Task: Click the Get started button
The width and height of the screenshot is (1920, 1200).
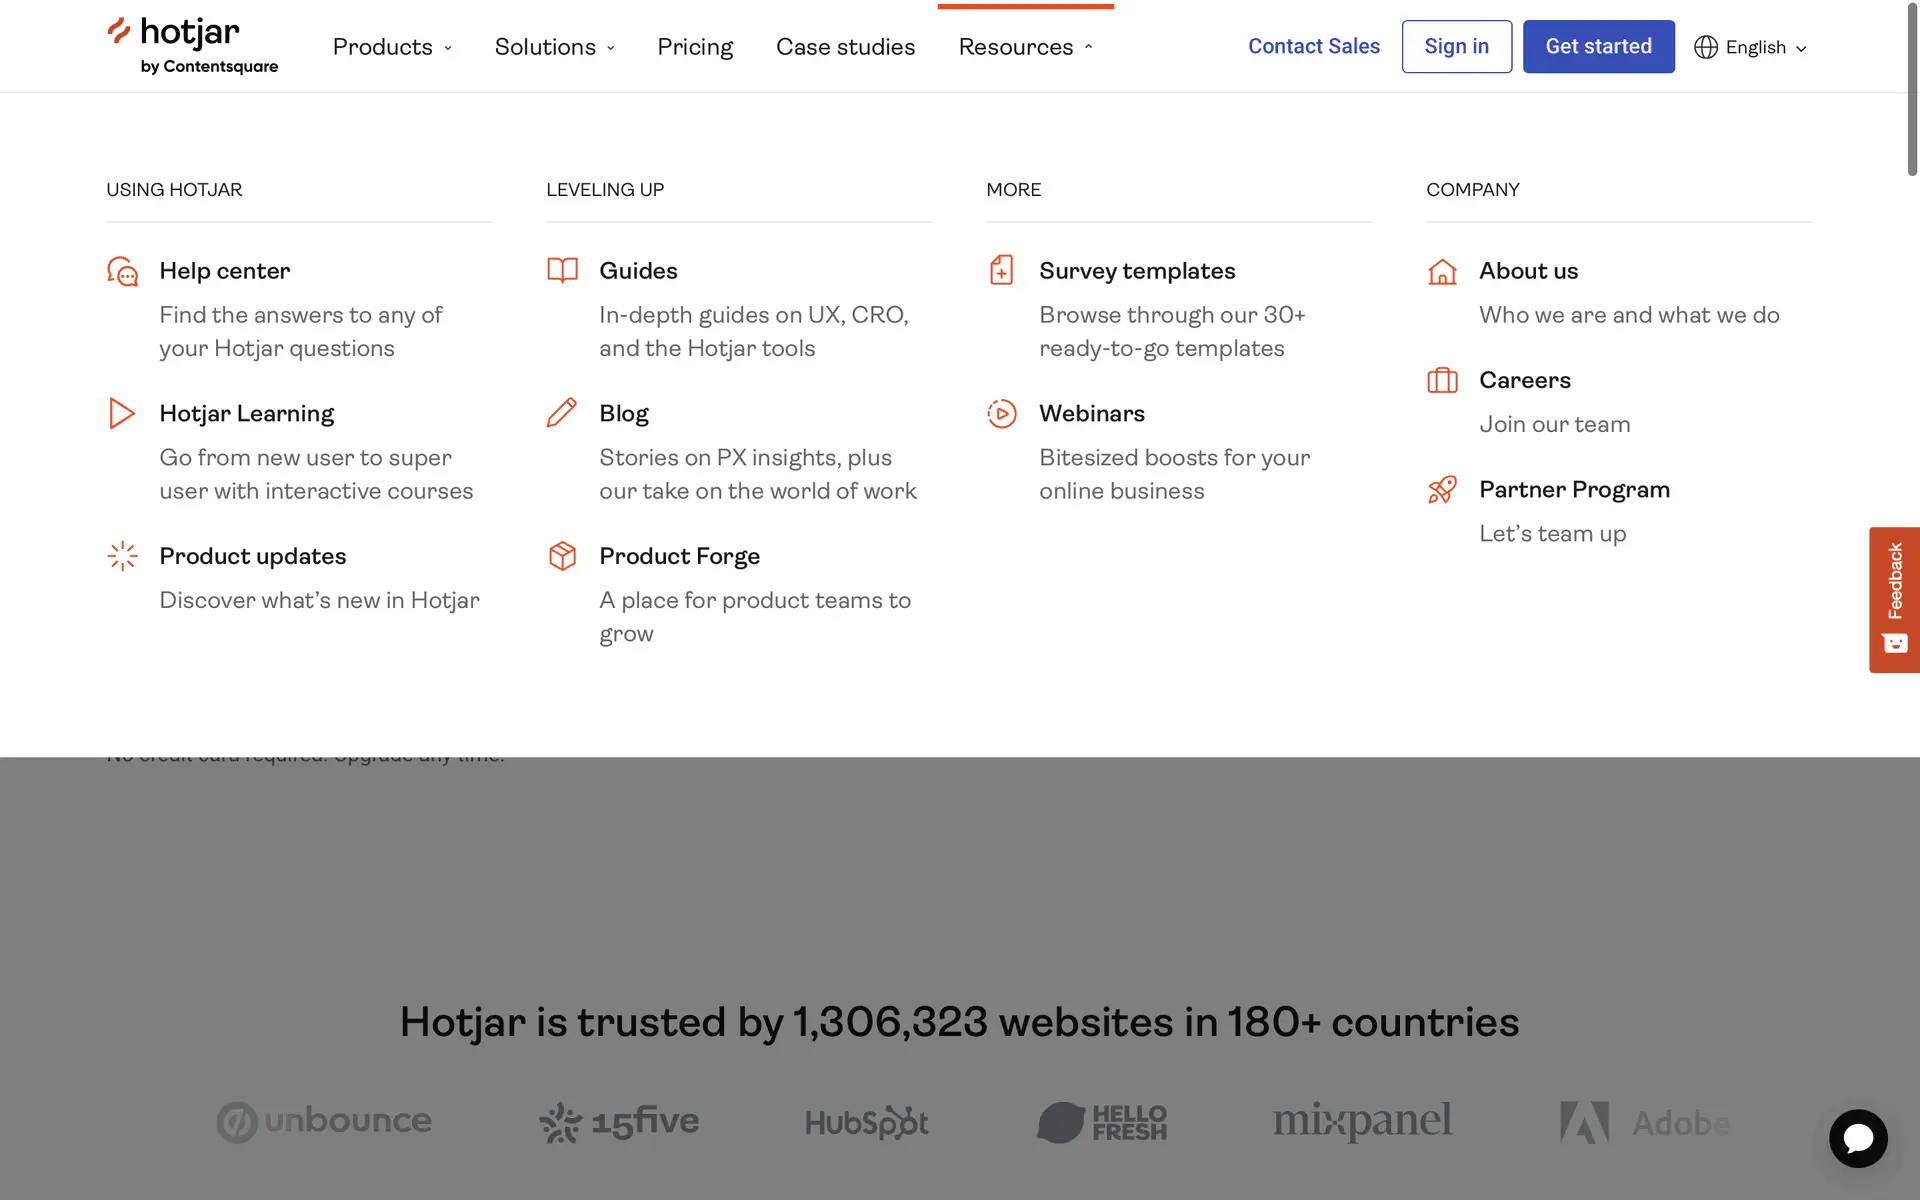Action: 1598,46
